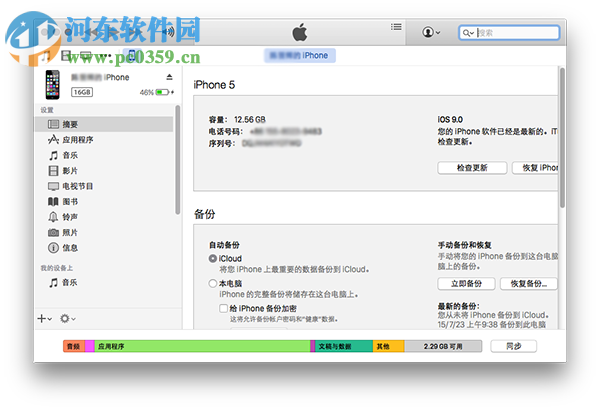Click the iOS 9.0 version text
This screenshot has height=410, width=600.
point(450,120)
